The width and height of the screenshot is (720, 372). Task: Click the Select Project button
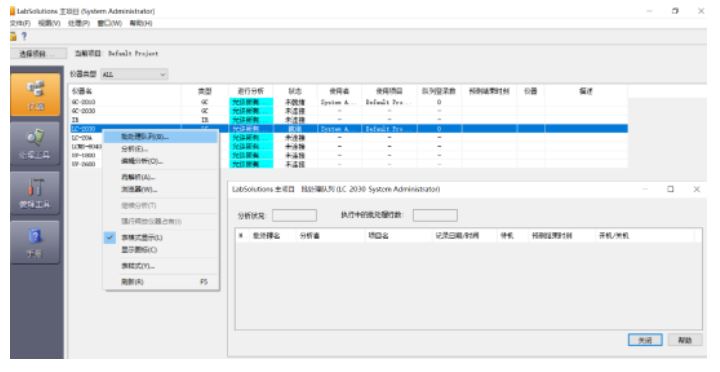[39, 54]
